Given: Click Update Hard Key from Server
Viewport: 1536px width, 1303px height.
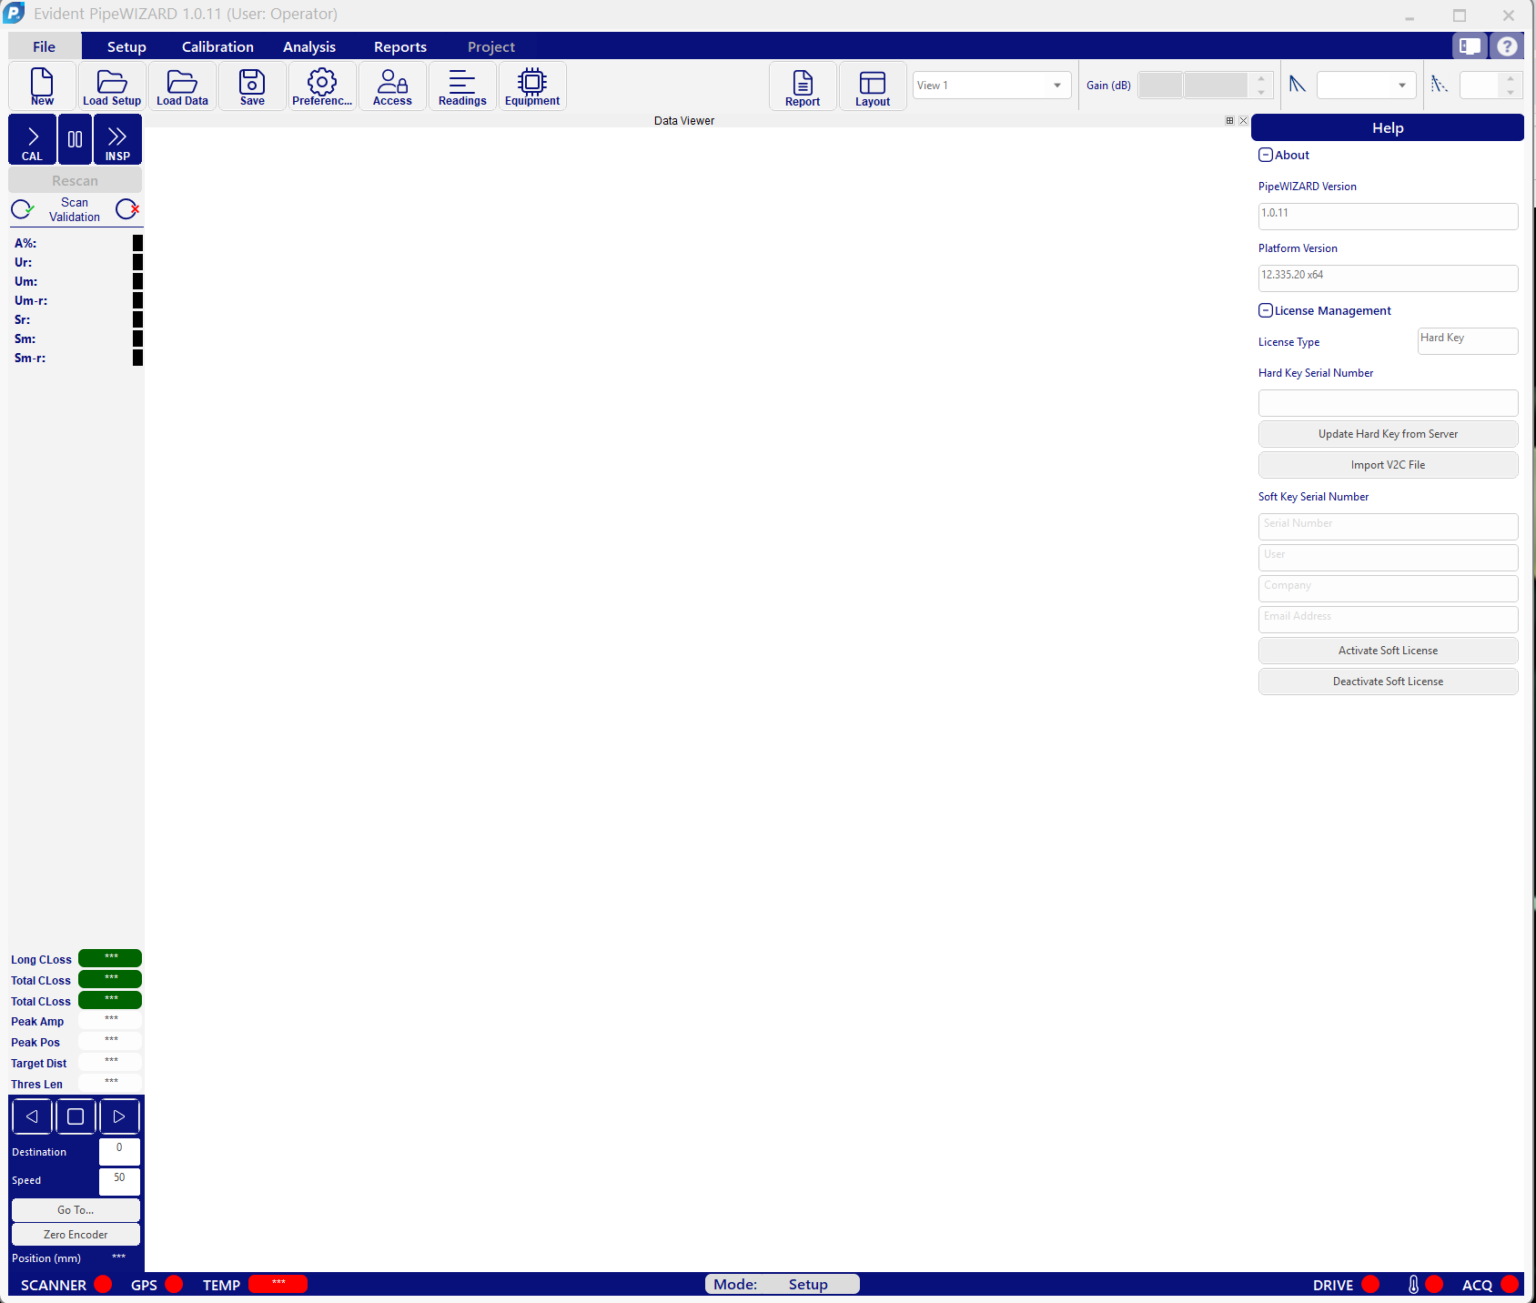Looking at the screenshot, I should click(1388, 434).
